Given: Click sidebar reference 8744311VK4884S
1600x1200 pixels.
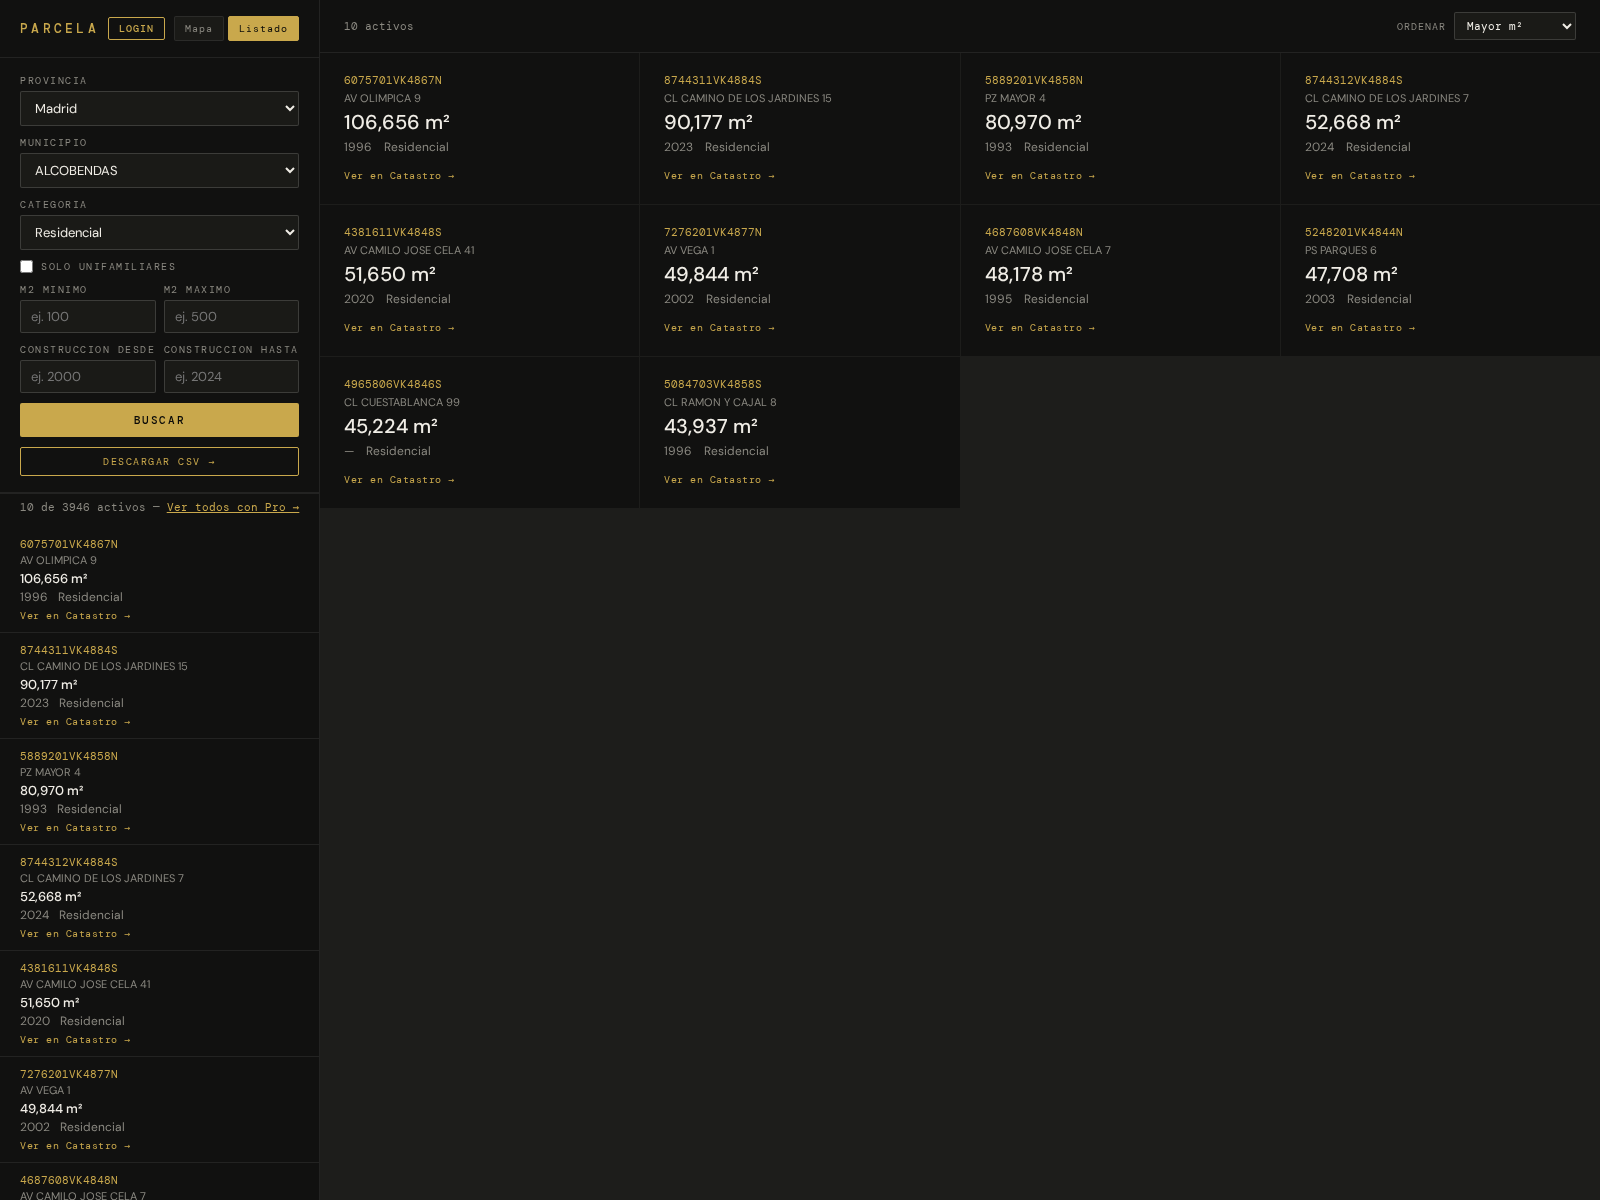Looking at the screenshot, I should point(69,650).
